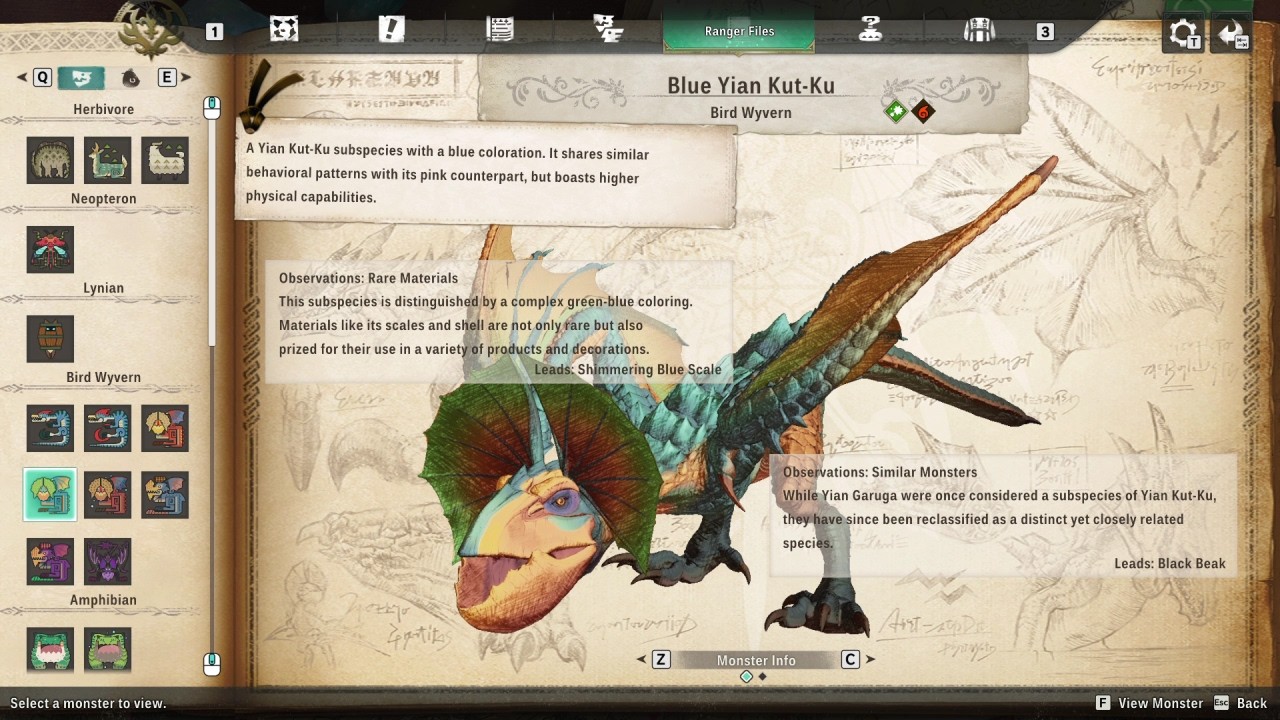1280x720 pixels.
Task: Click the settings gear icon marked T
Action: click(1184, 34)
